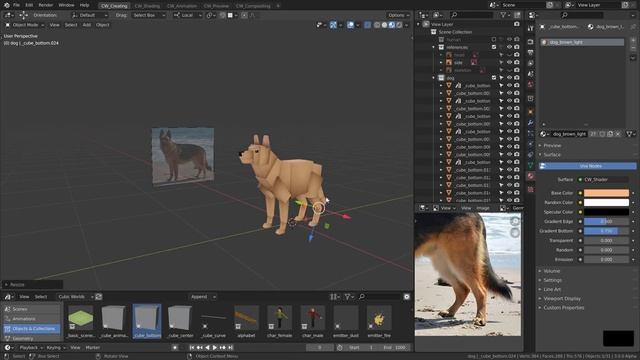Open Blender logo application menu

[x=7, y=5]
